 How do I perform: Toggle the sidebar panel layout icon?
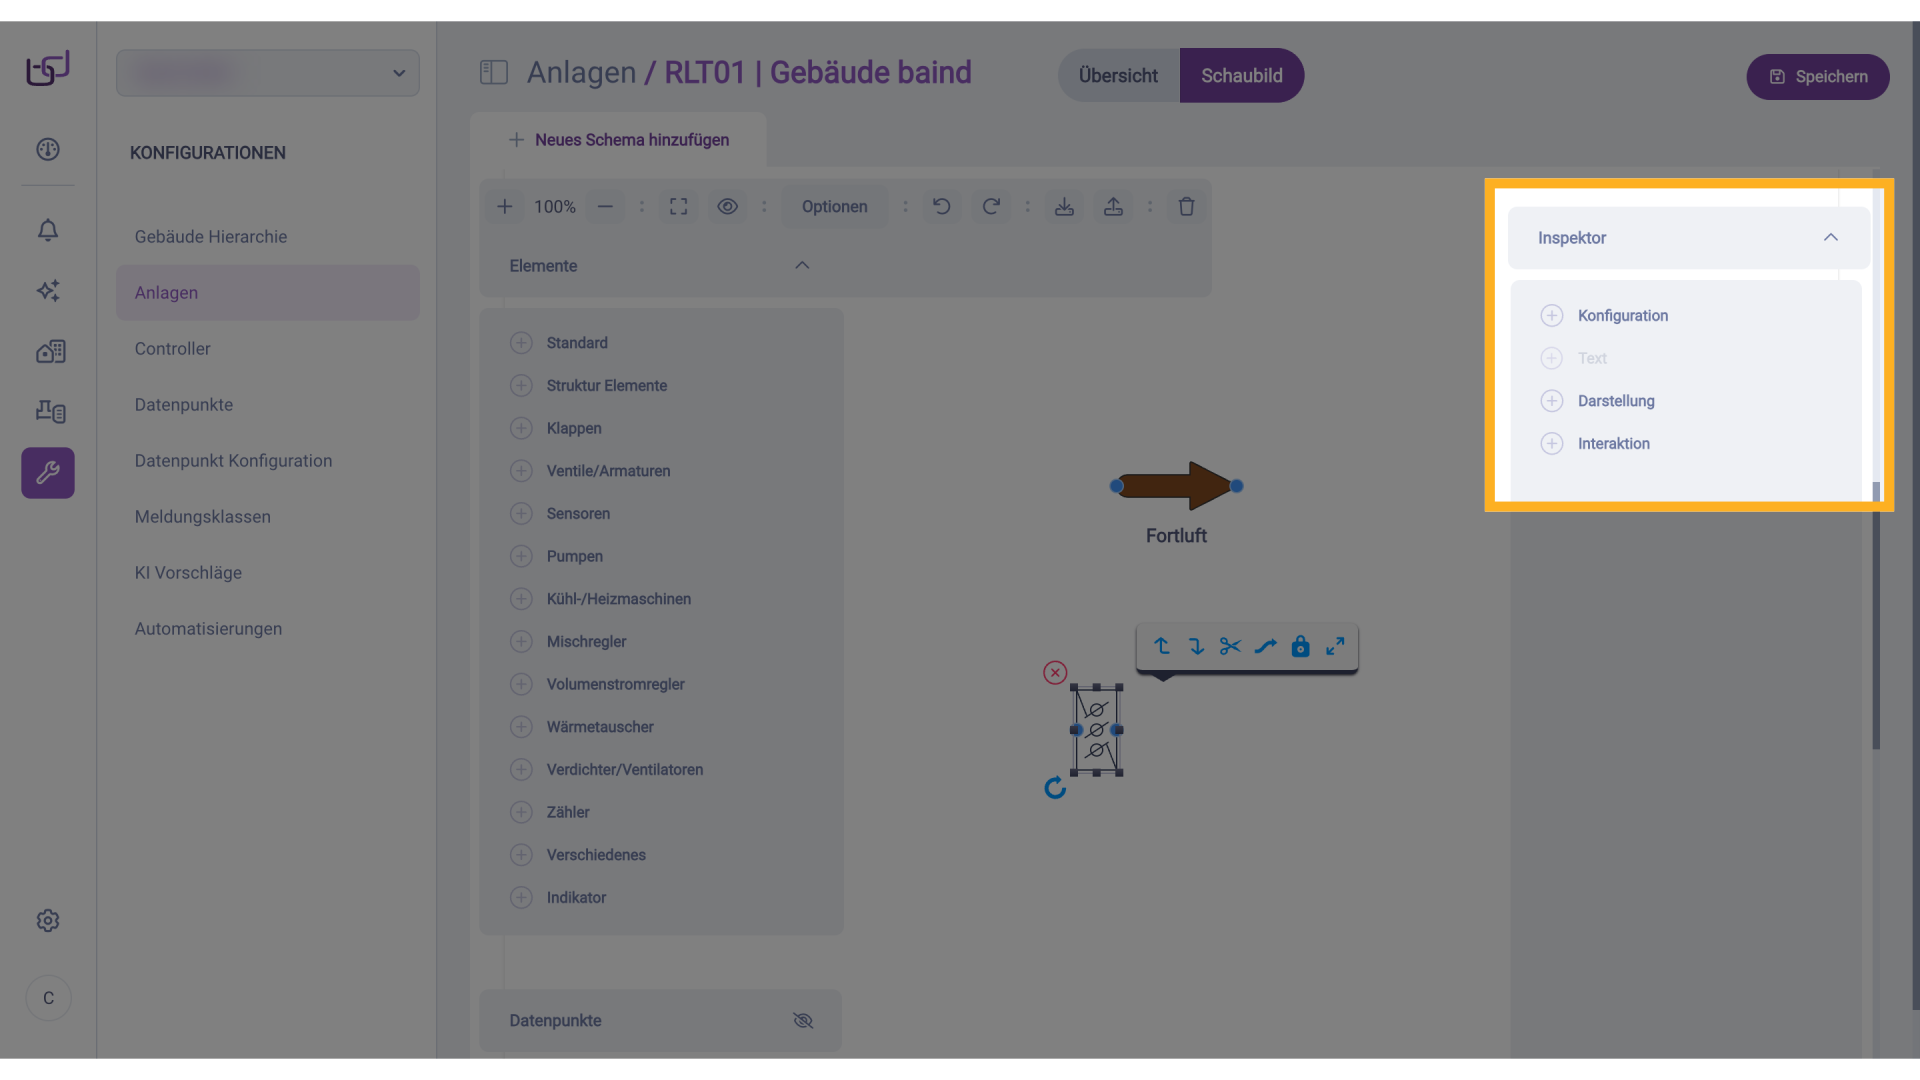click(x=494, y=72)
